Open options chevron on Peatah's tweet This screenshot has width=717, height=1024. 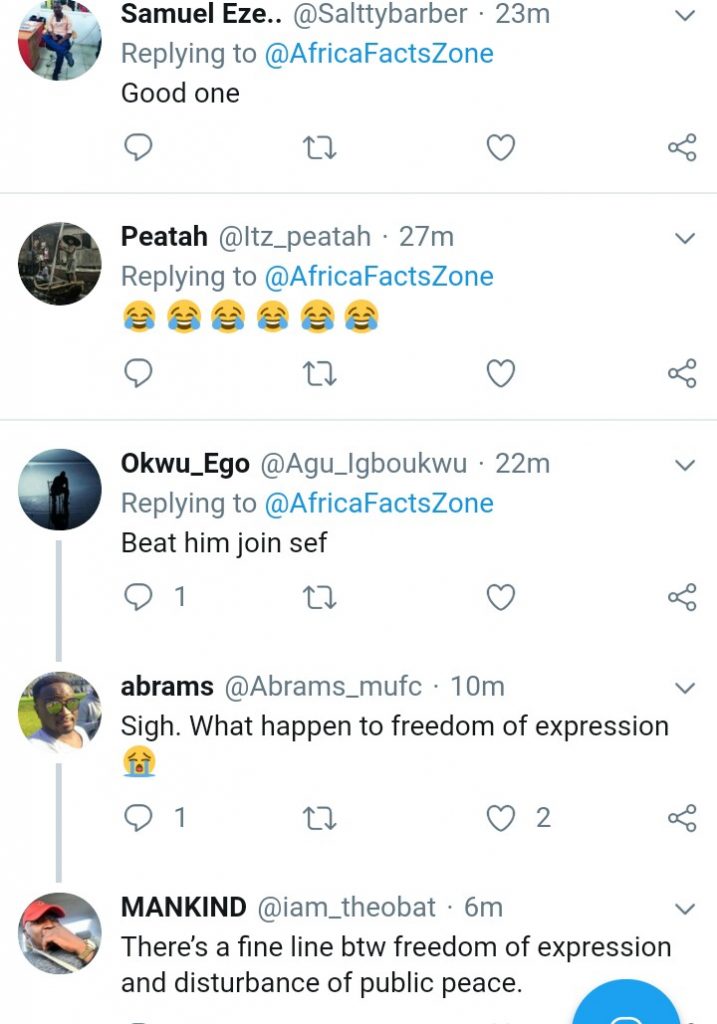click(685, 238)
